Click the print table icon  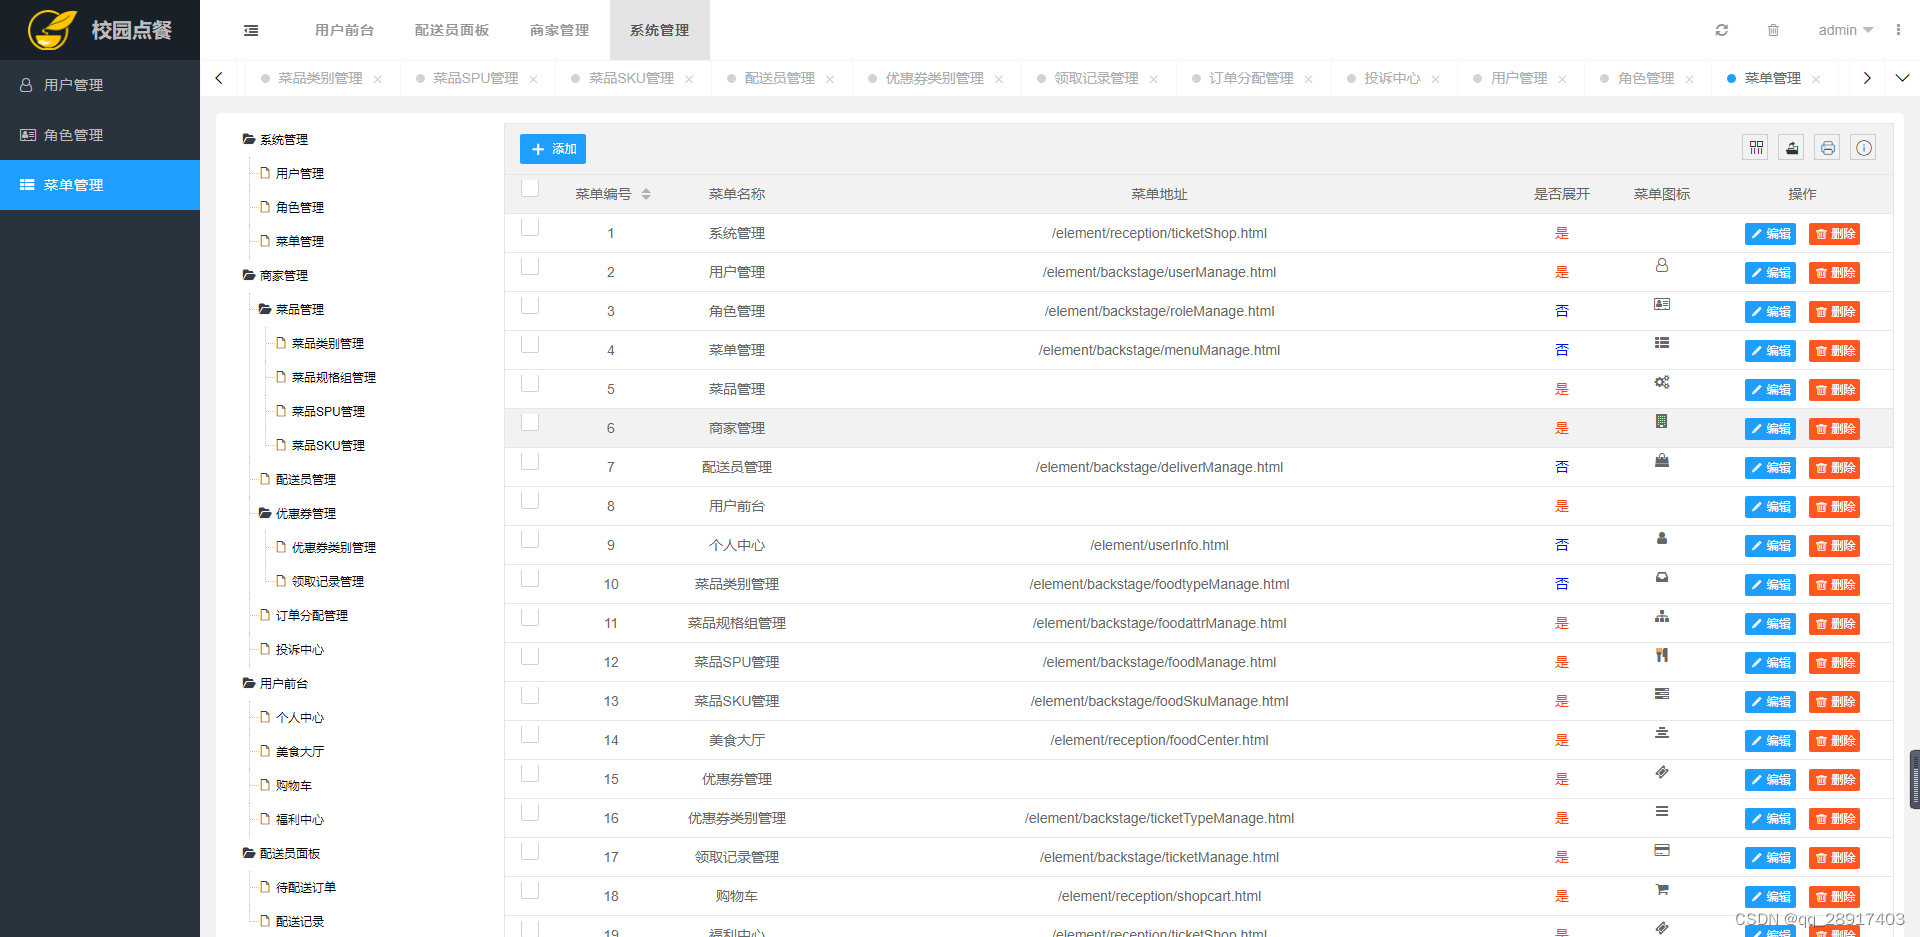1828,148
